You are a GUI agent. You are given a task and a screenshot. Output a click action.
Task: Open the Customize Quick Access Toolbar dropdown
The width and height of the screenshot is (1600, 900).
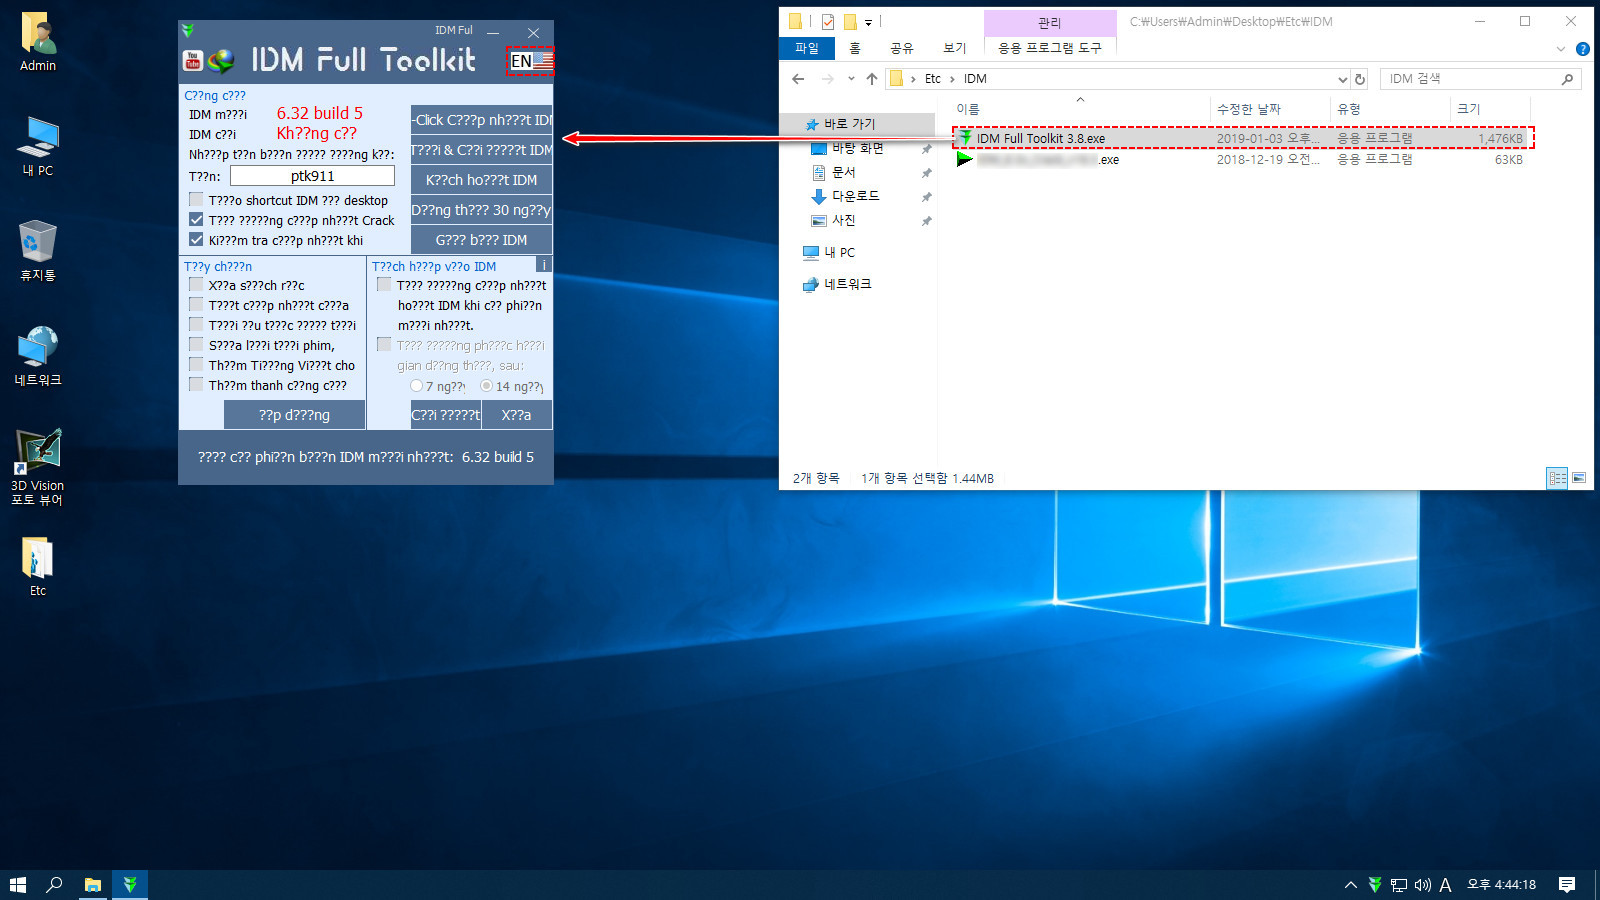point(868,22)
